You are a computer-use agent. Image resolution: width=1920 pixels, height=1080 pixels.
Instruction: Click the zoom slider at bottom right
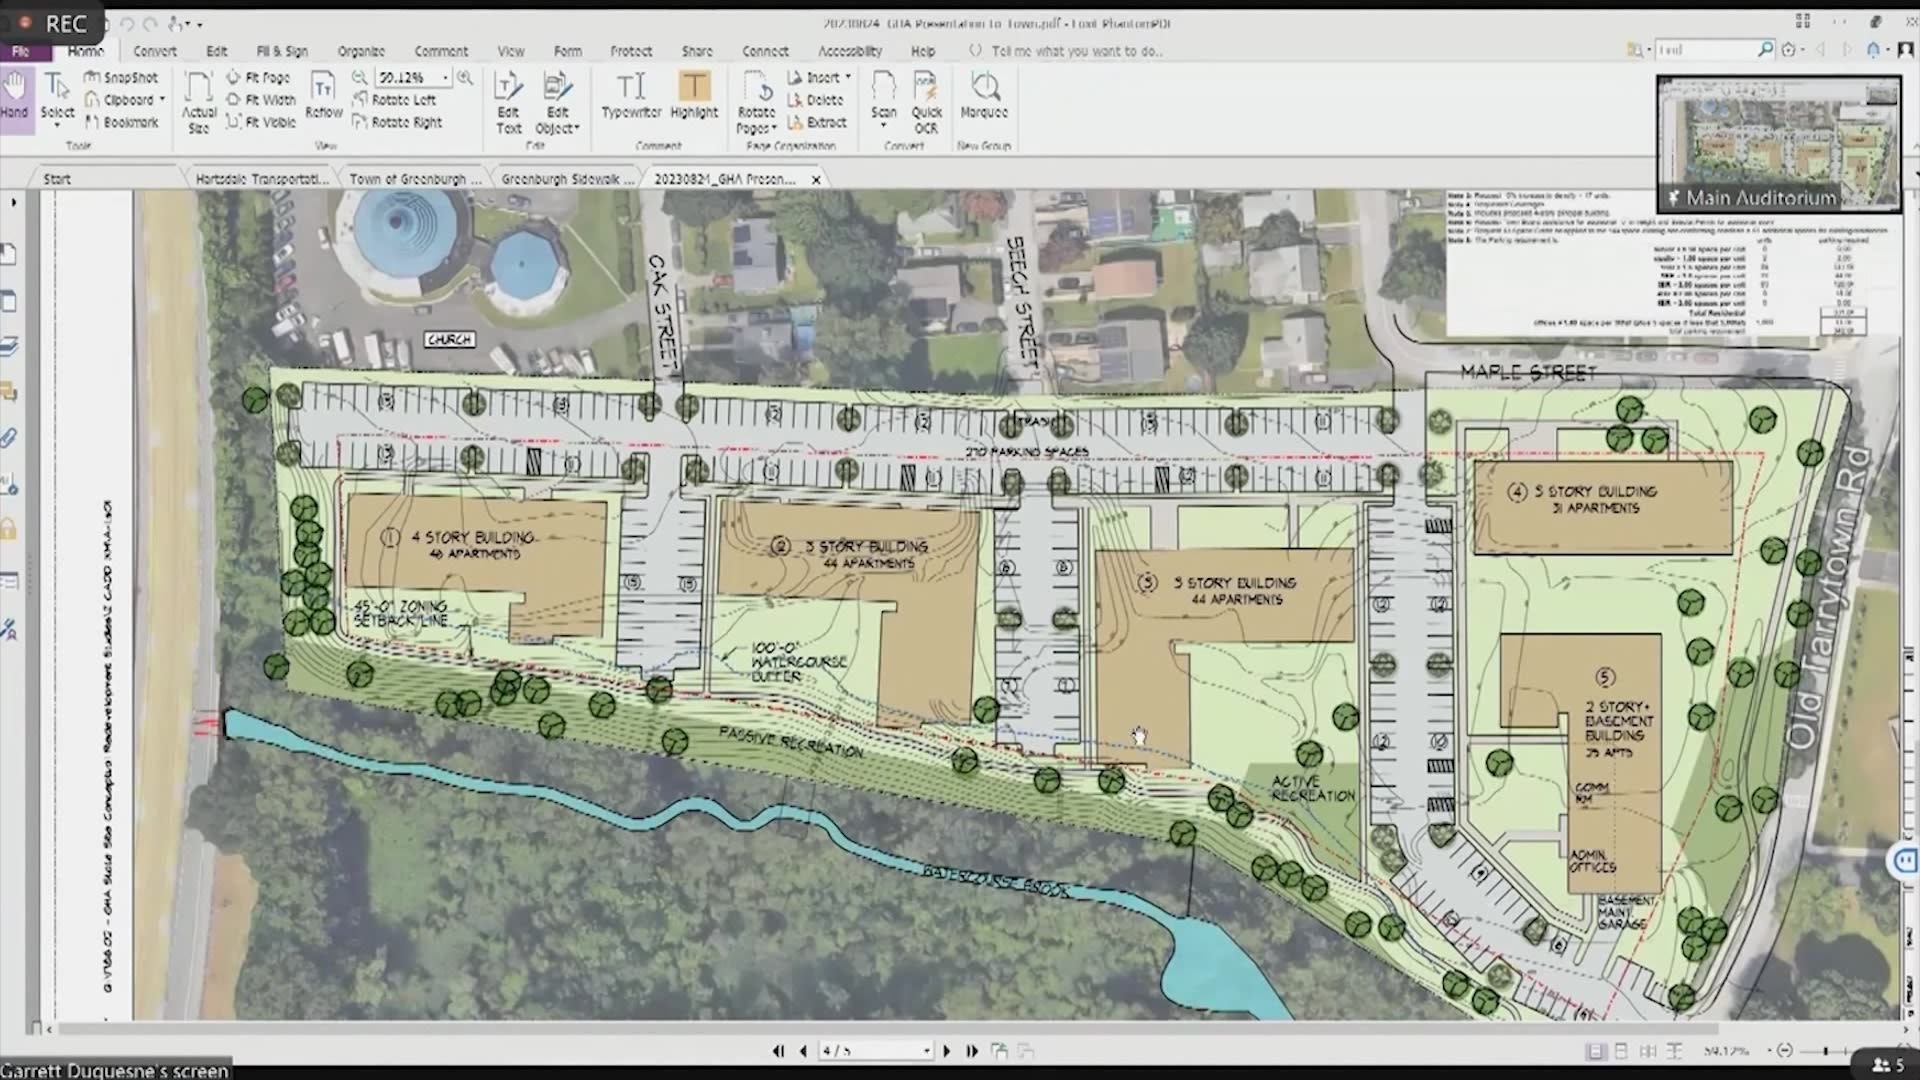1825,1051
